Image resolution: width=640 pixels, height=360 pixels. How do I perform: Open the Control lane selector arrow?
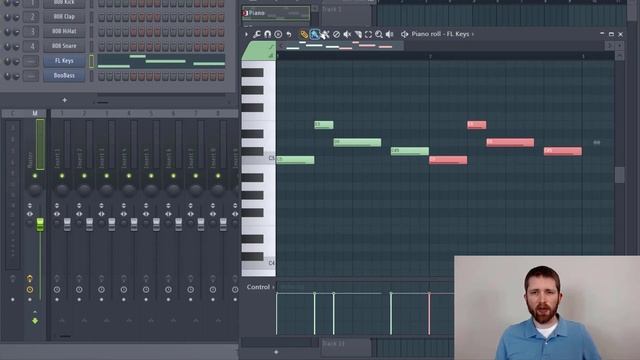pyautogui.click(x=273, y=287)
